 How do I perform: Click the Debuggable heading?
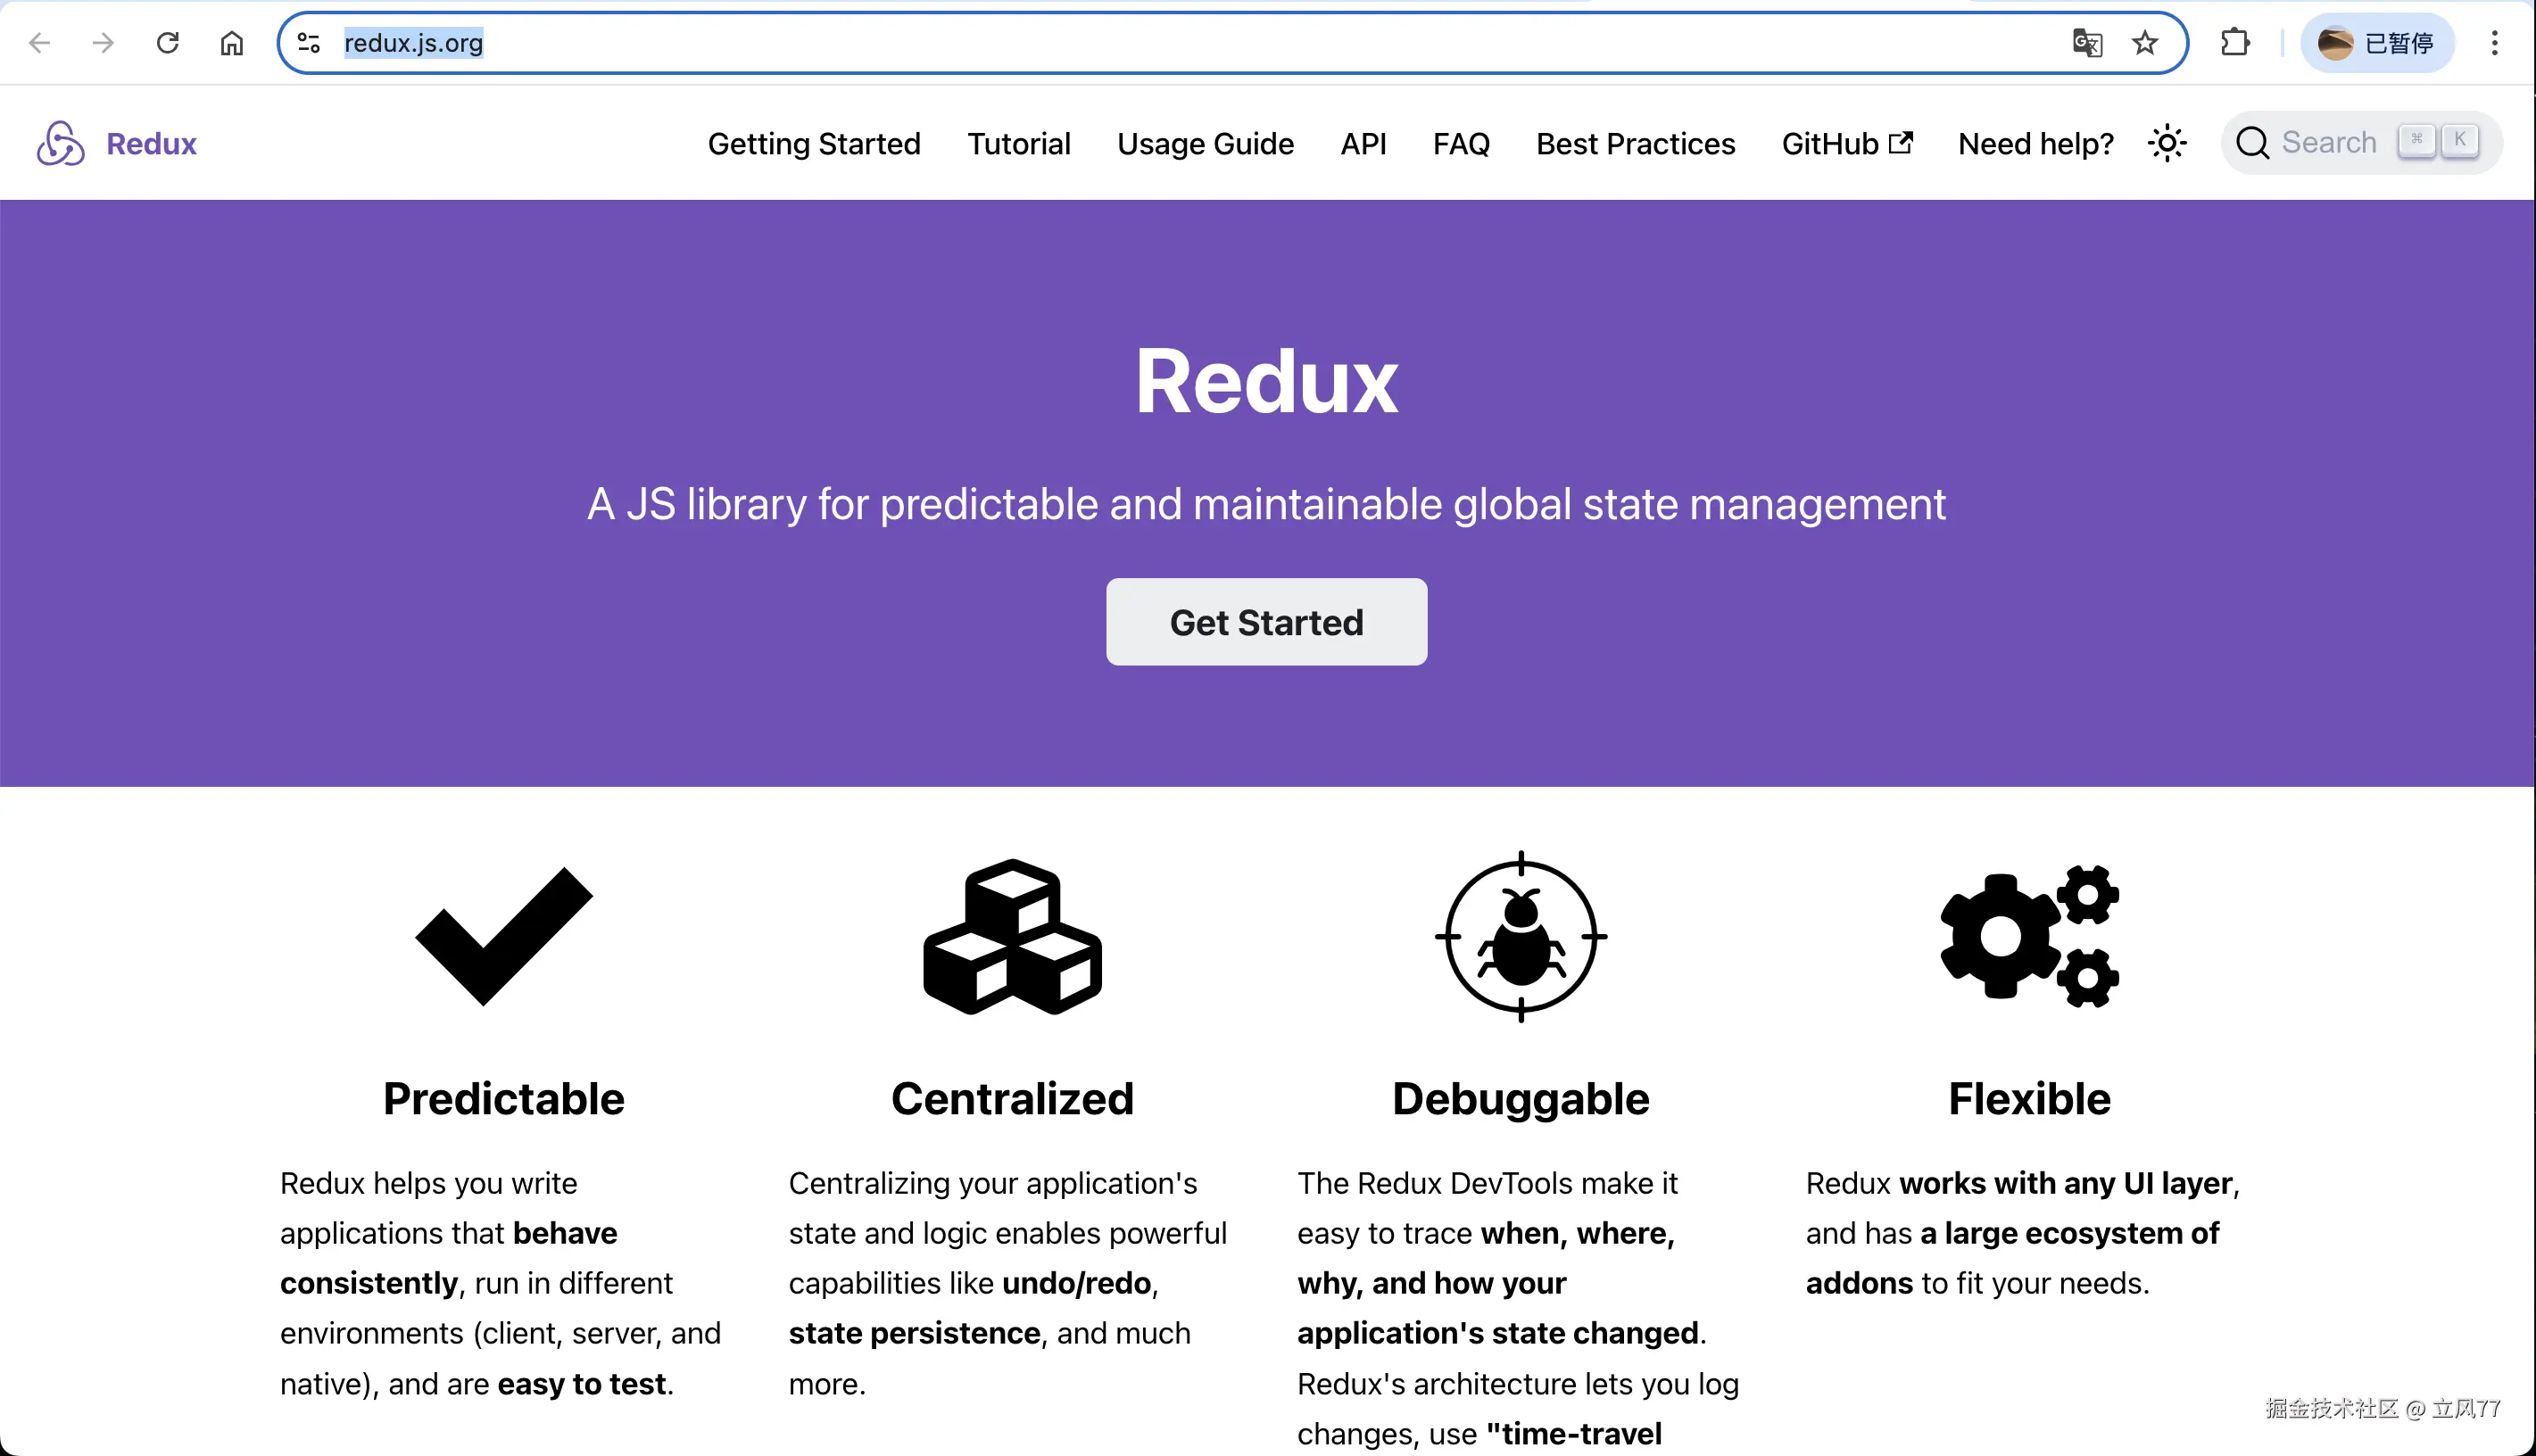1521,1099
